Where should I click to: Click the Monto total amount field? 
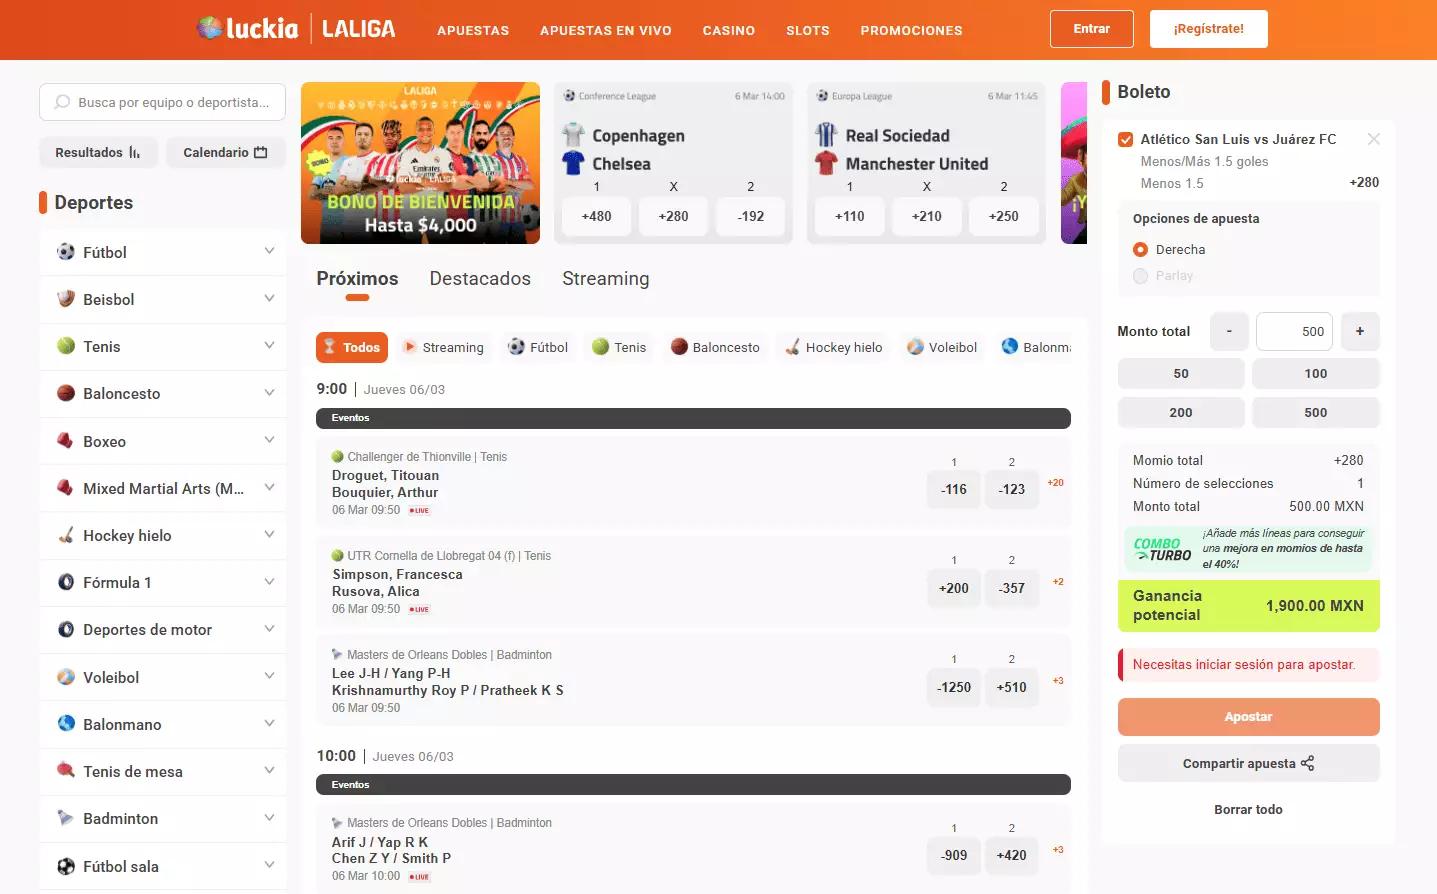[x=1294, y=331]
